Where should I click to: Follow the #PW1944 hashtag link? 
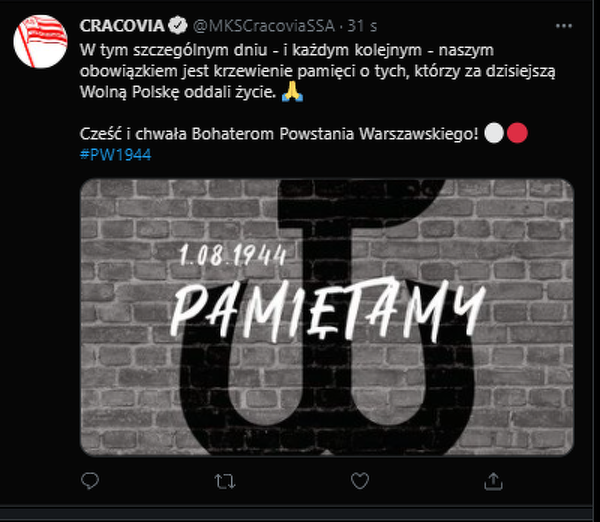pos(116,155)
